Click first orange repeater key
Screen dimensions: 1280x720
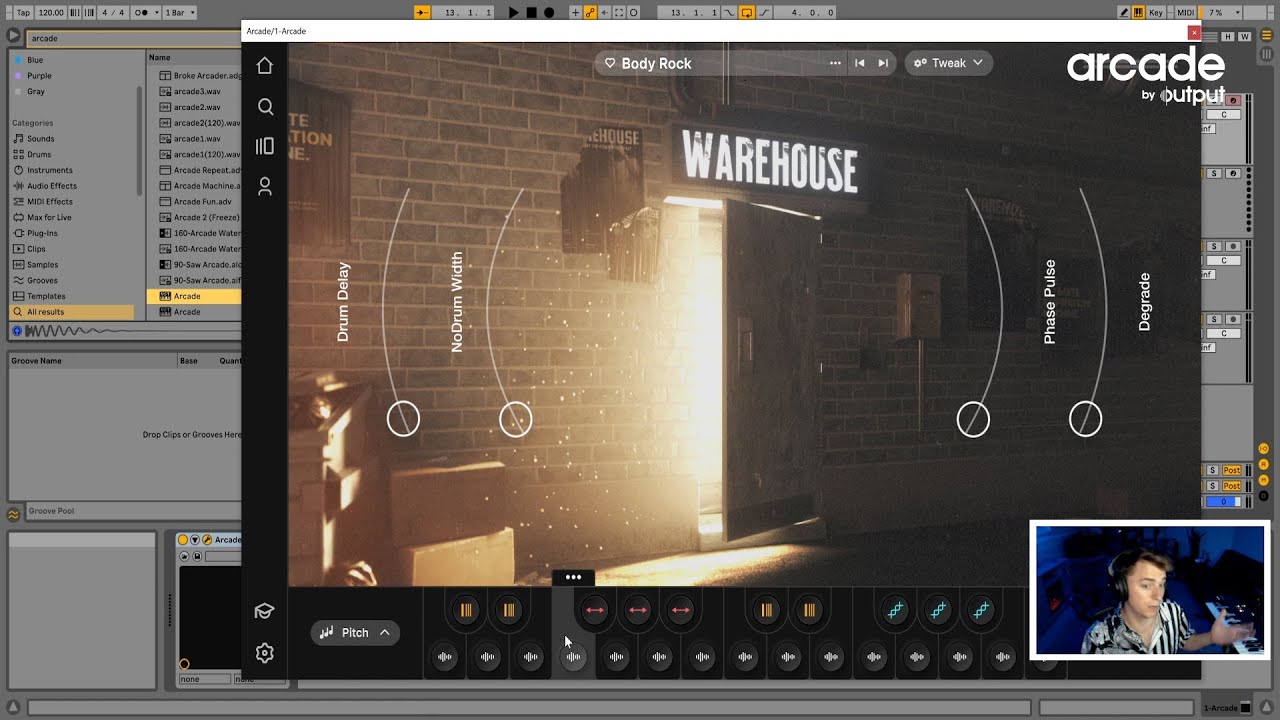point(466,610)
